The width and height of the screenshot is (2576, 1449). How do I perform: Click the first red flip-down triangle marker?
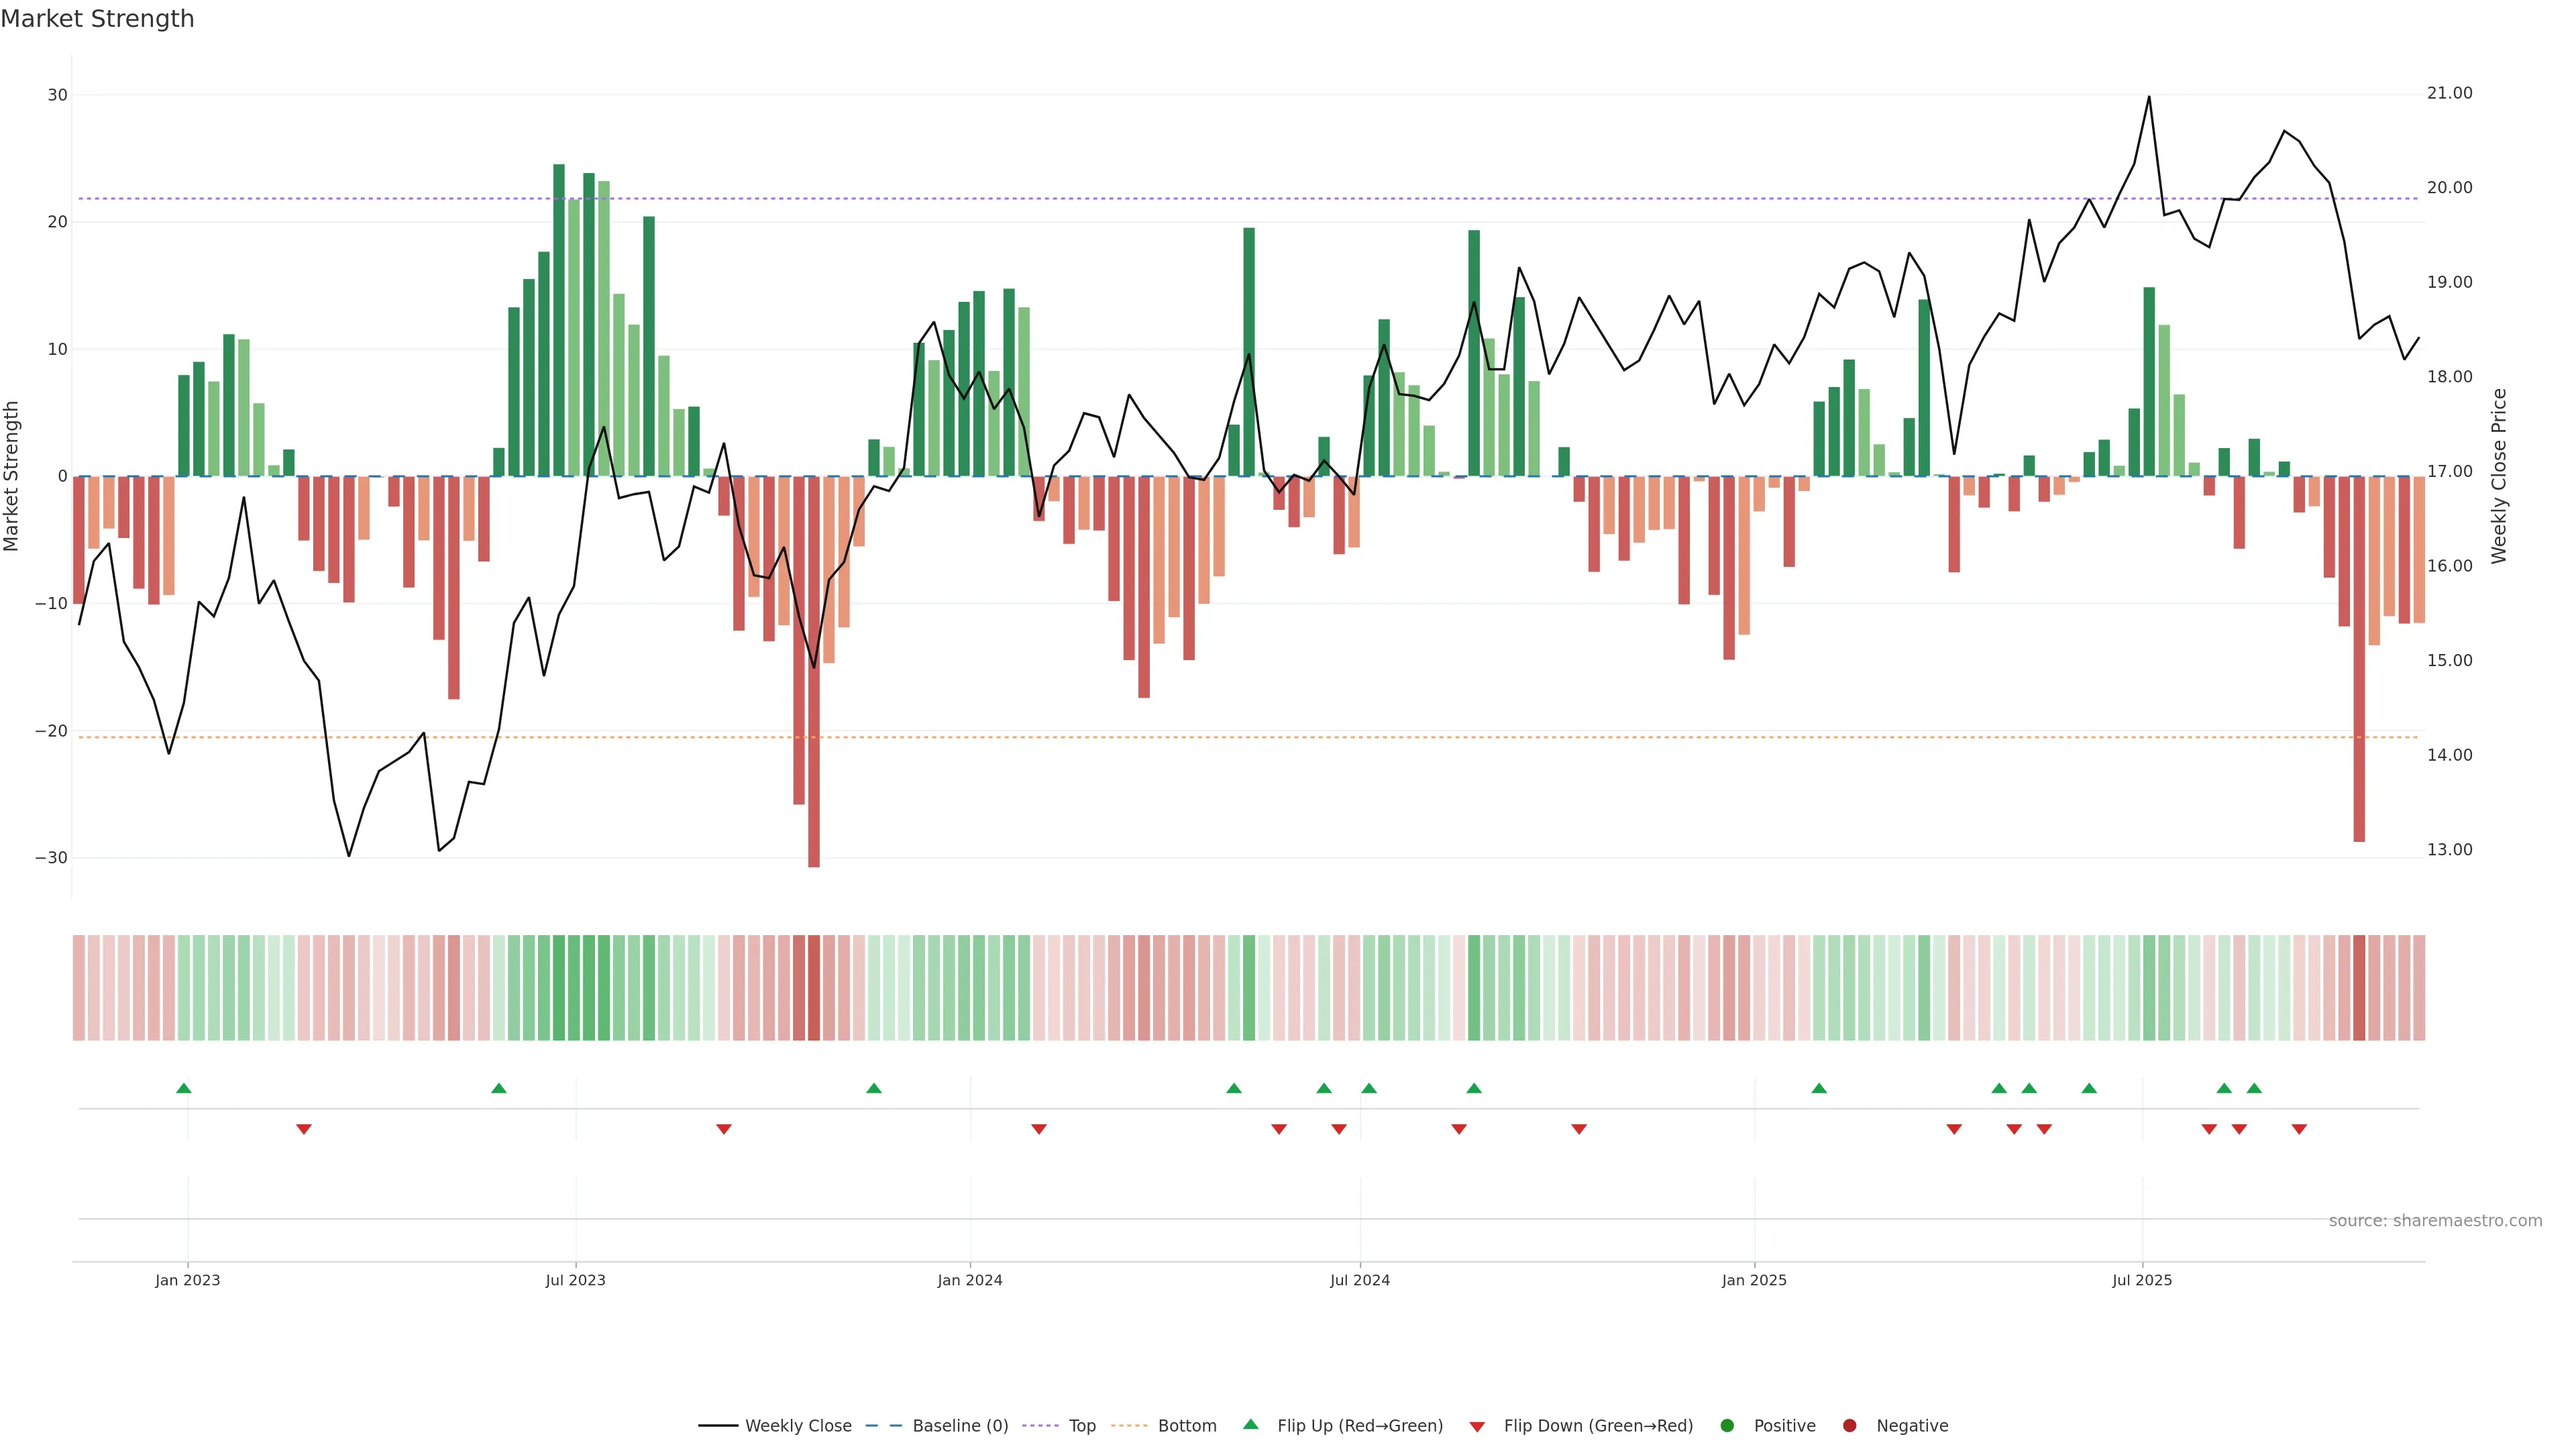click(x=304, y=1129)
